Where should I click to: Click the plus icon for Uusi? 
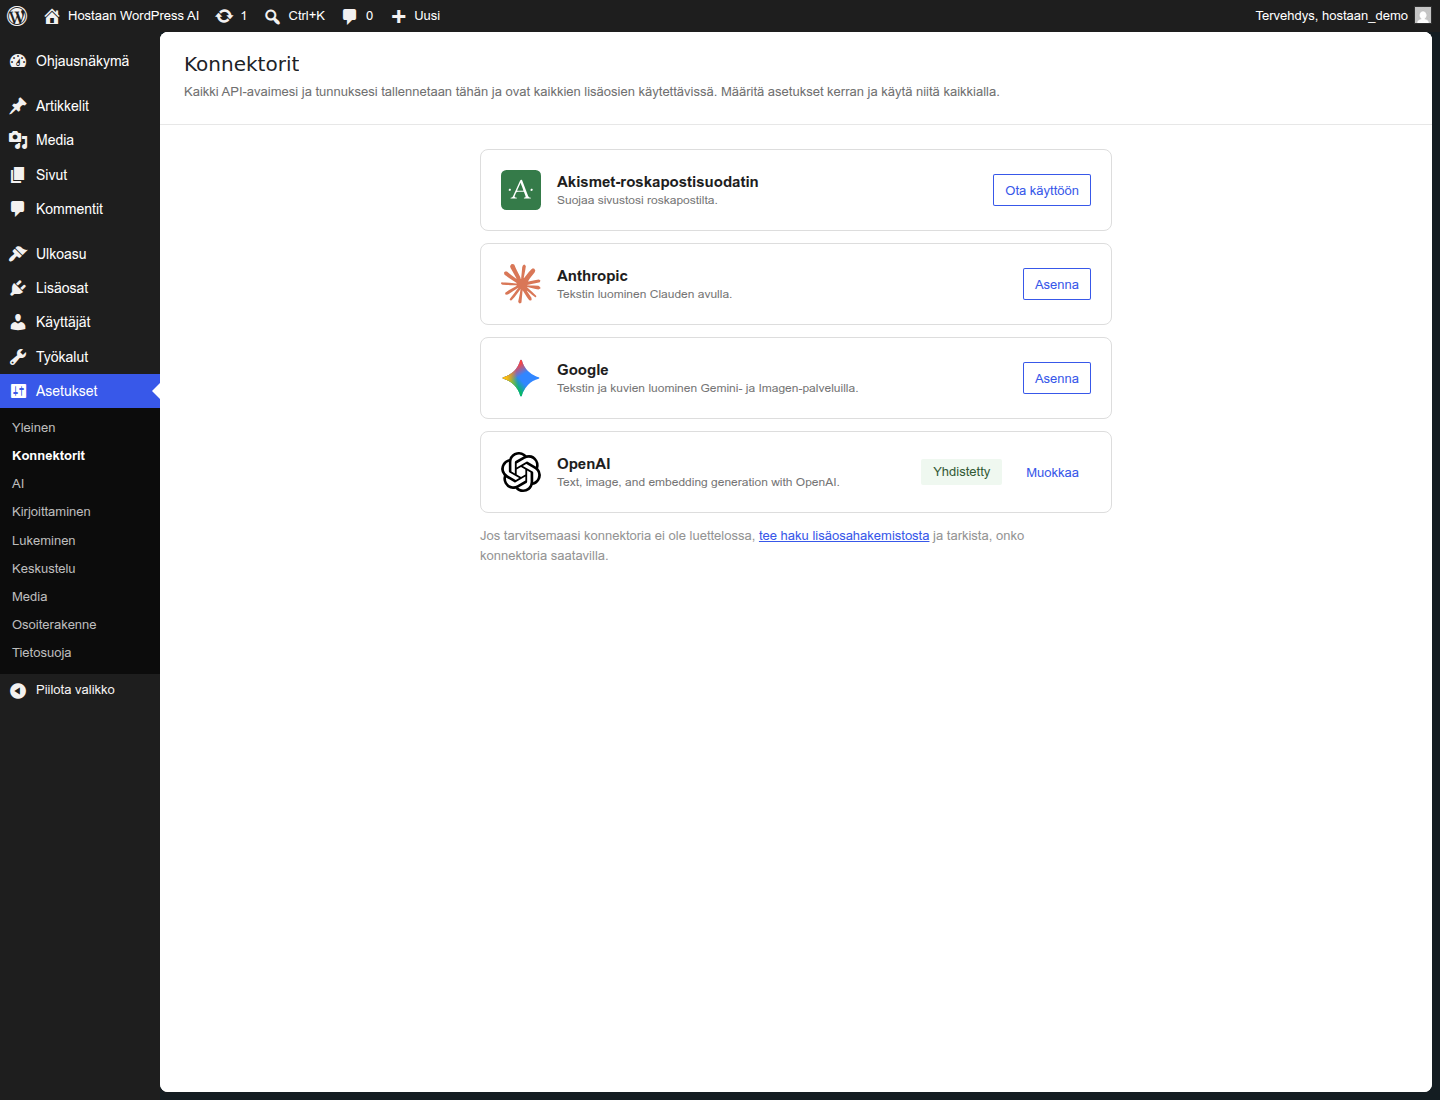click(399, 16)
